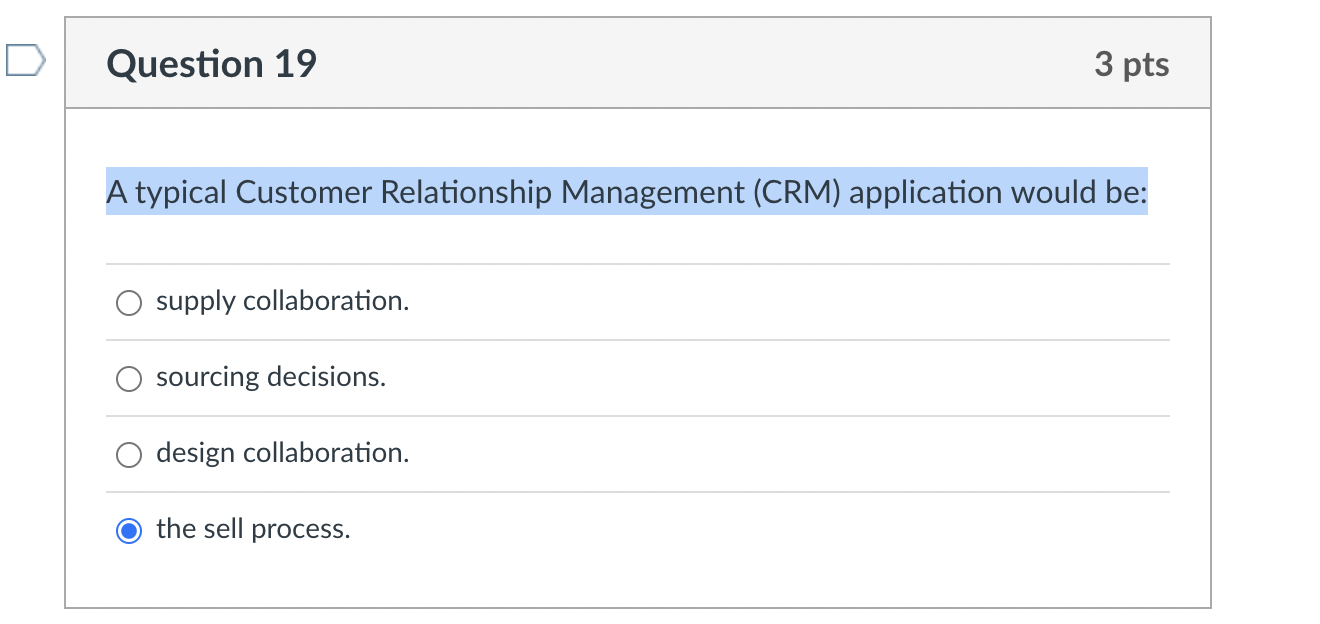Click the sourcing decisions answer label
1320x624 pixels.
[271, 378]
